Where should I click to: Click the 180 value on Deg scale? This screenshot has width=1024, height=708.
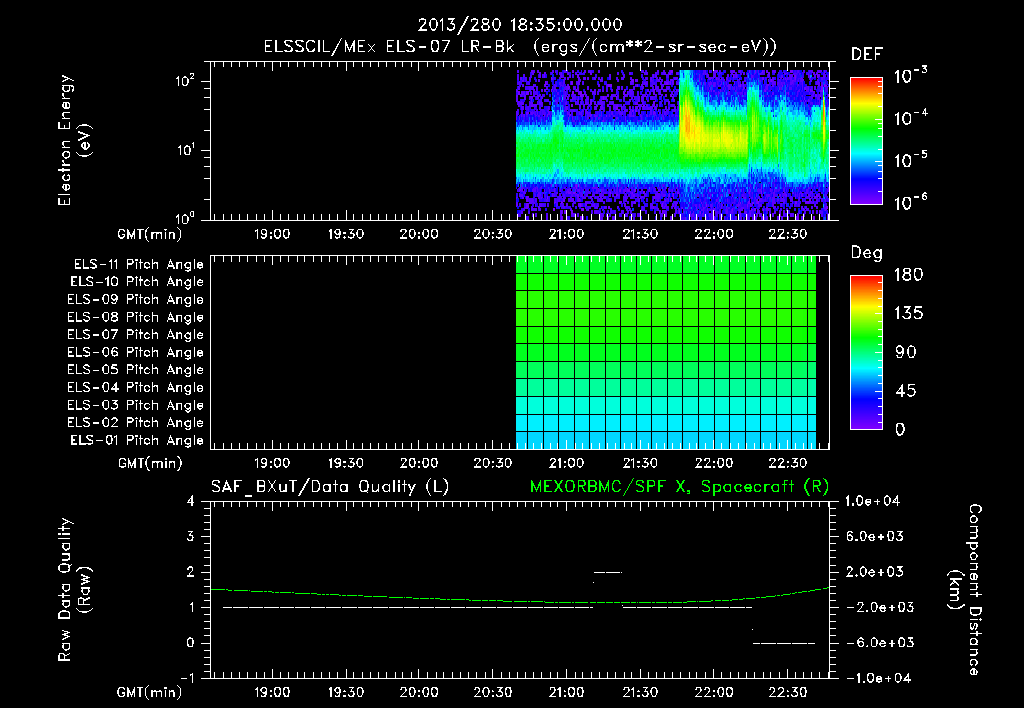point(908,275)
